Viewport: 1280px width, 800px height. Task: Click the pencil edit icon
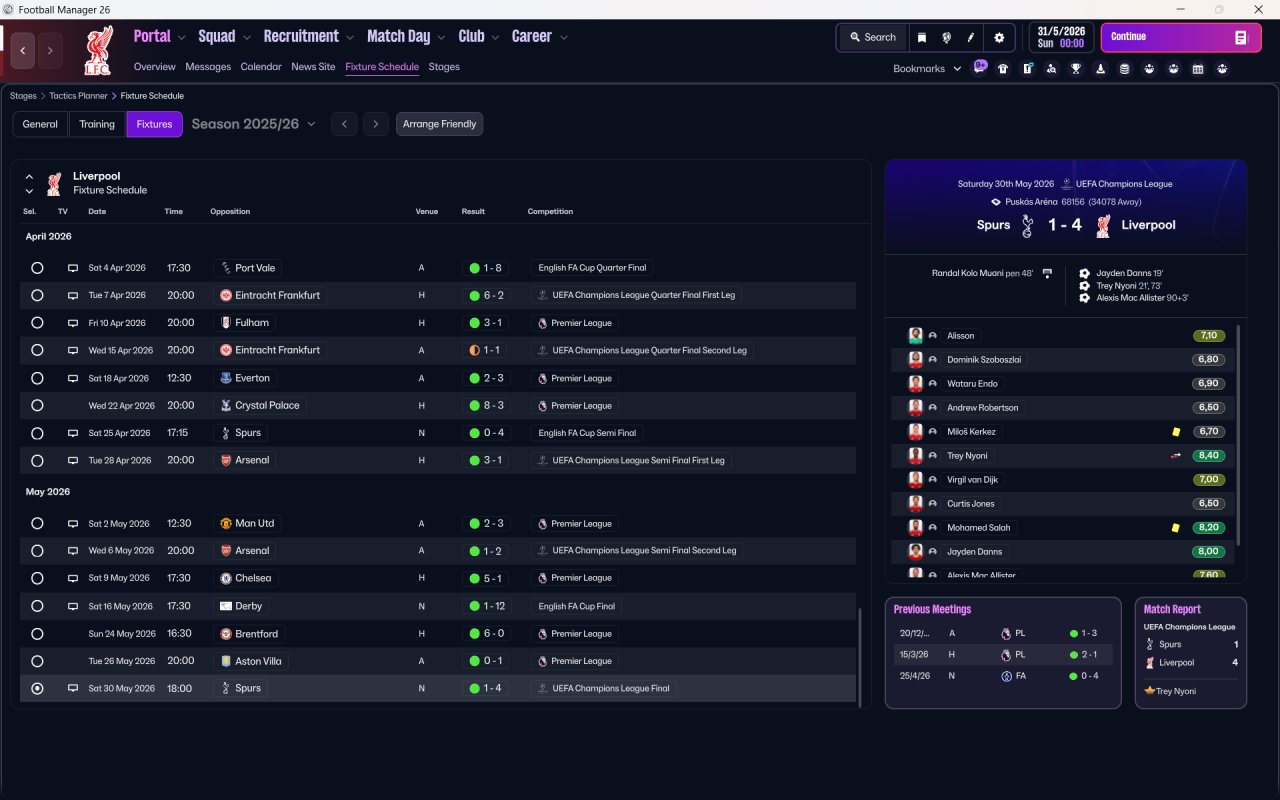(970, 38)
